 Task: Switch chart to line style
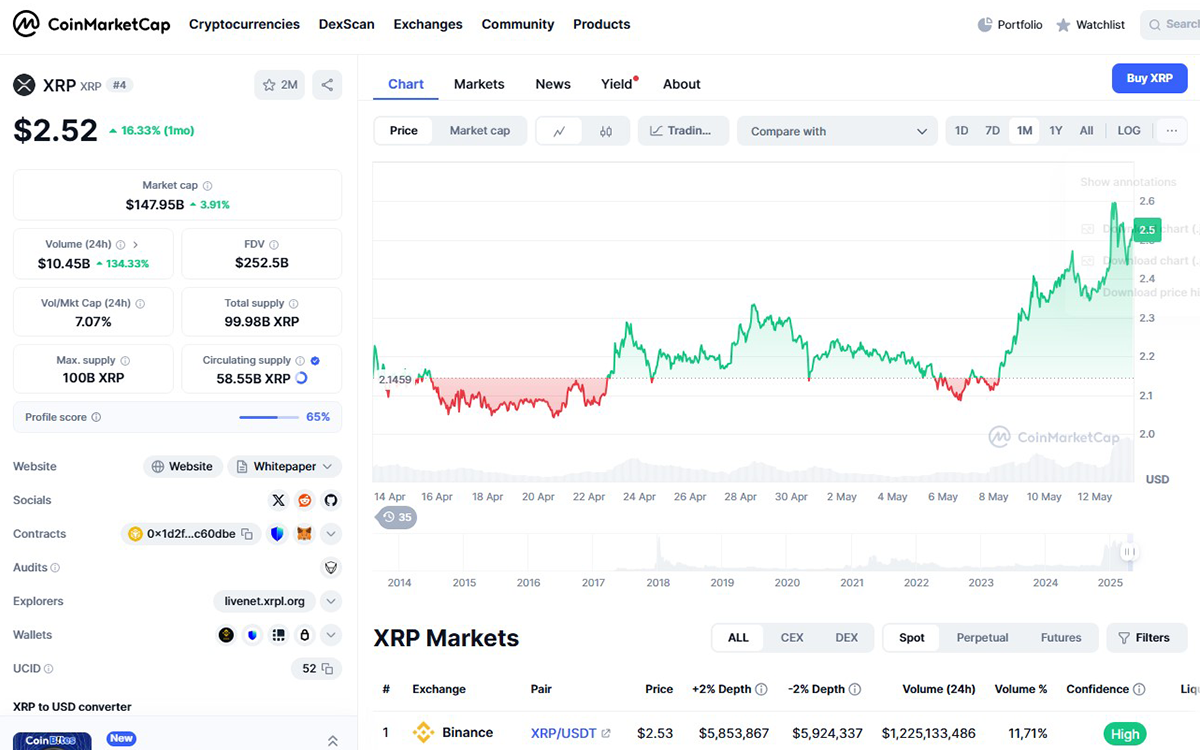pyautogui.click(x=560, y=131)
